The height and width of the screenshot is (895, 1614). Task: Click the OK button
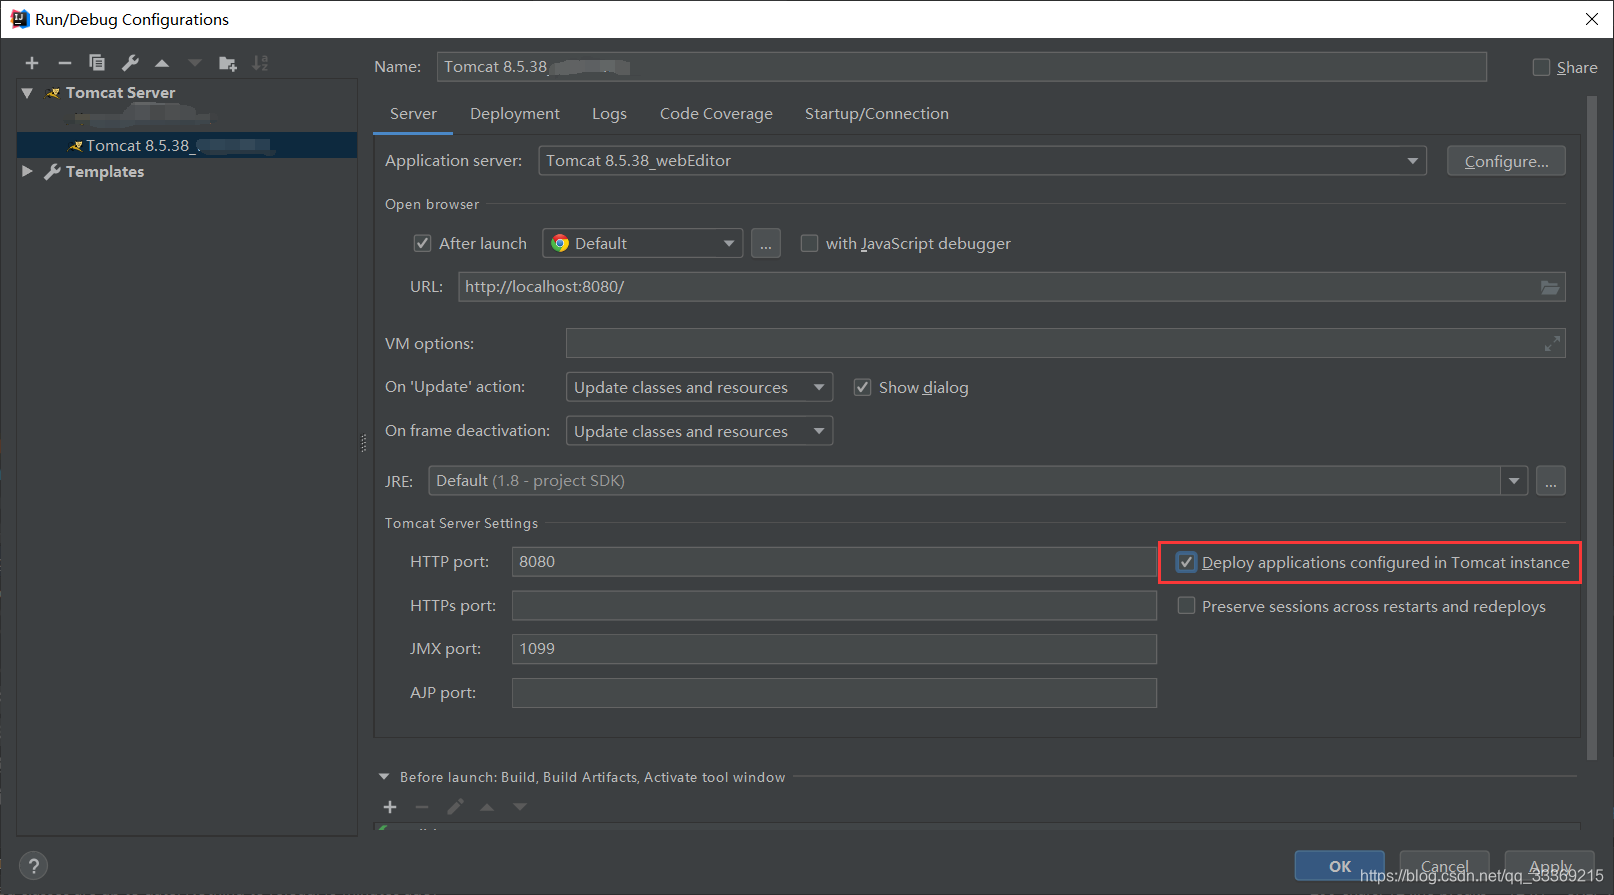[1340, 866]
